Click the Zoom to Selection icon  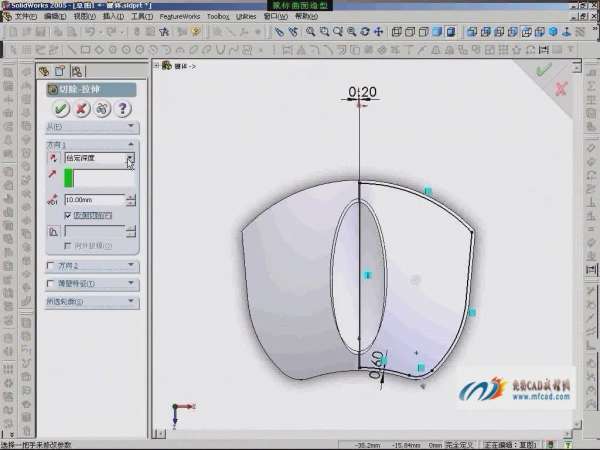pyautogui.click(x=352, y=32)
